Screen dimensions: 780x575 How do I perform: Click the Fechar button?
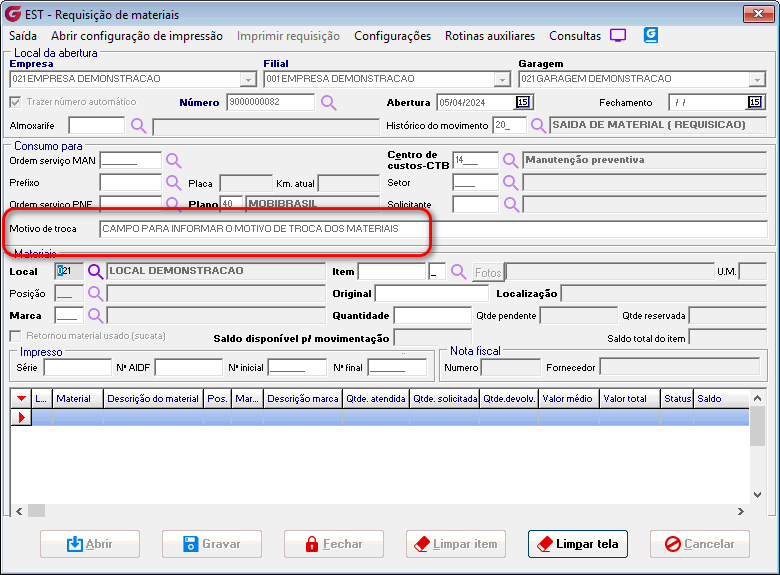coord(334,544)
